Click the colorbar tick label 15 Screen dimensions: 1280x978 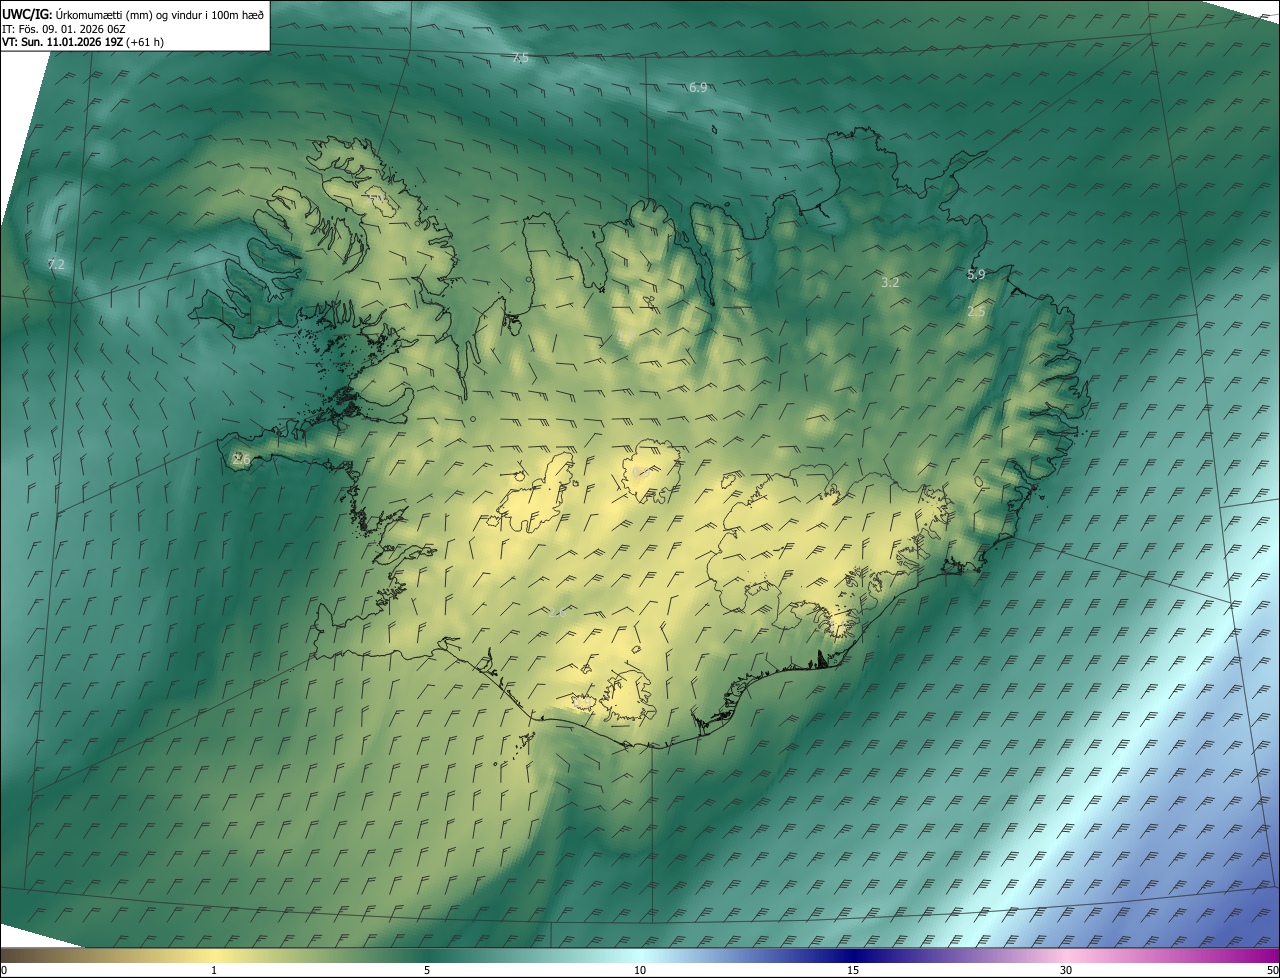853,970
